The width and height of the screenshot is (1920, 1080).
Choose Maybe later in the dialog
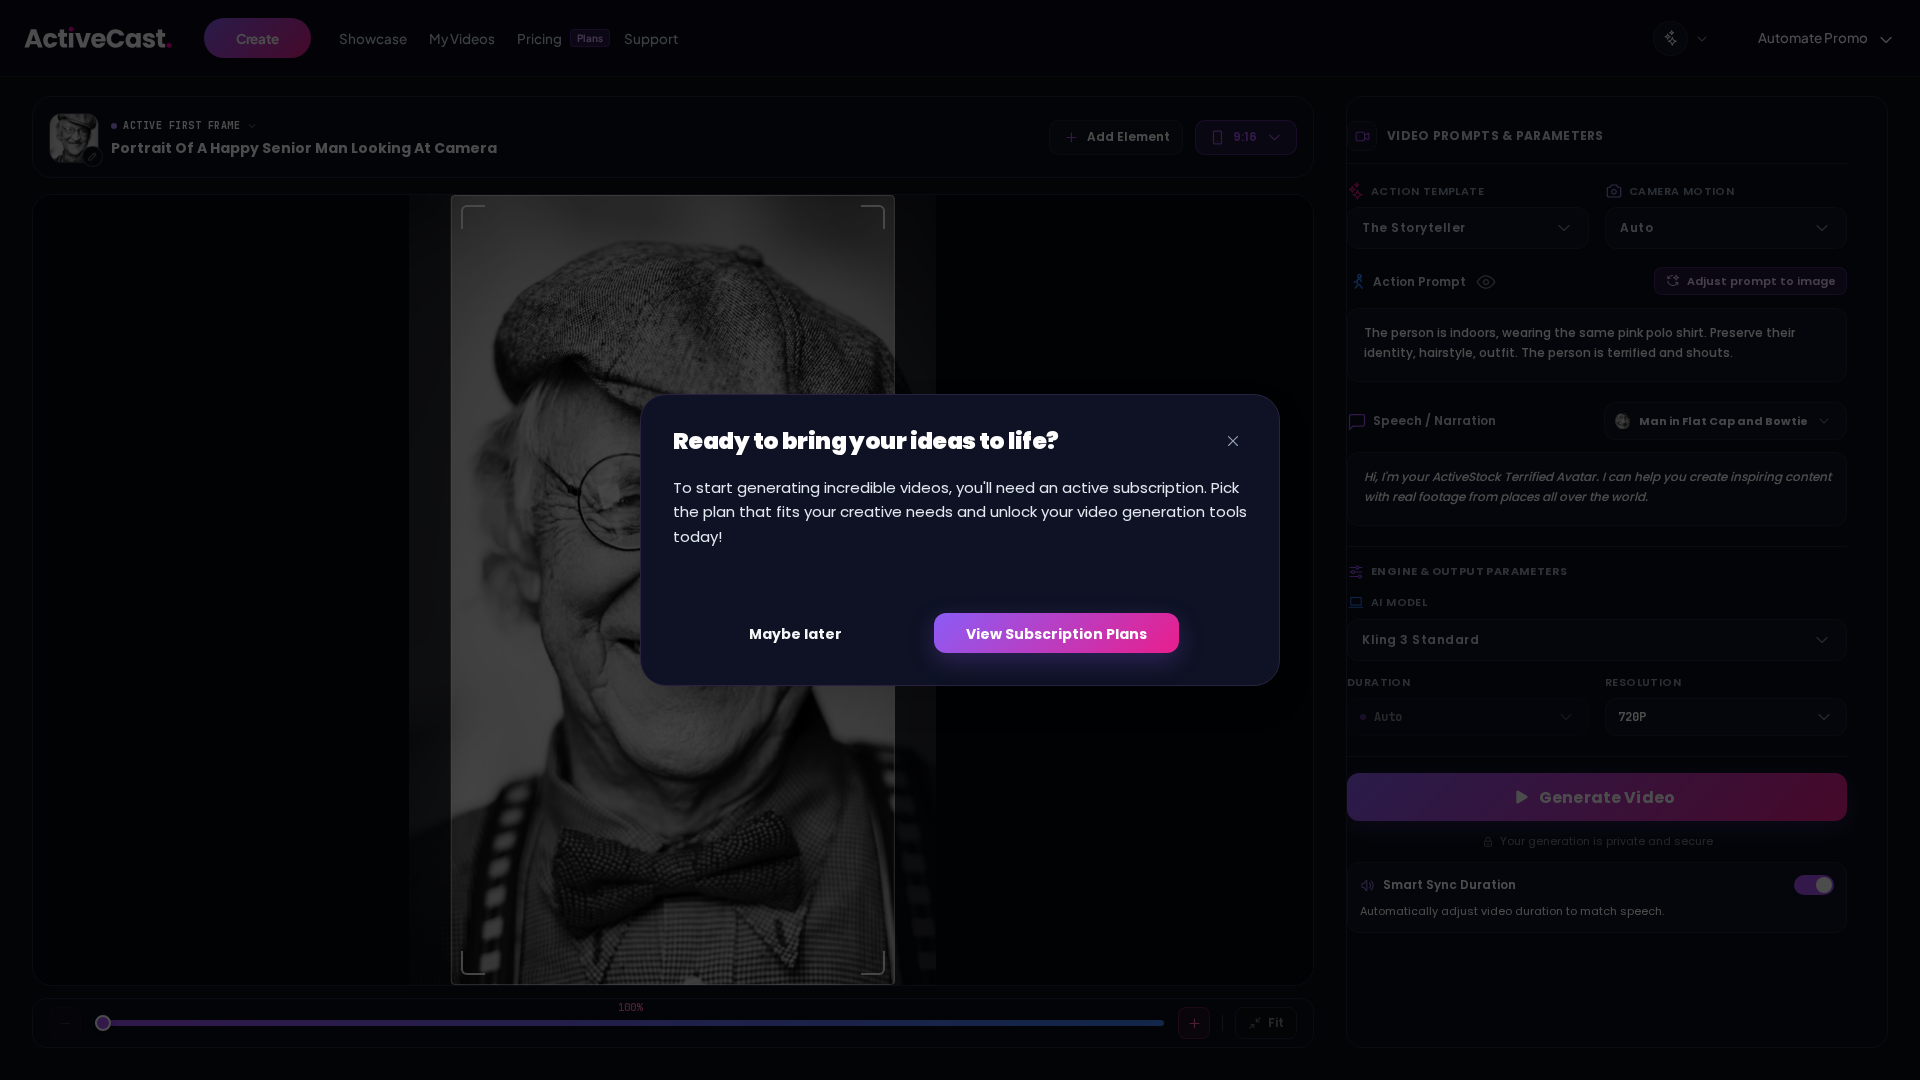pyautogui.click(x=795, y=634)
